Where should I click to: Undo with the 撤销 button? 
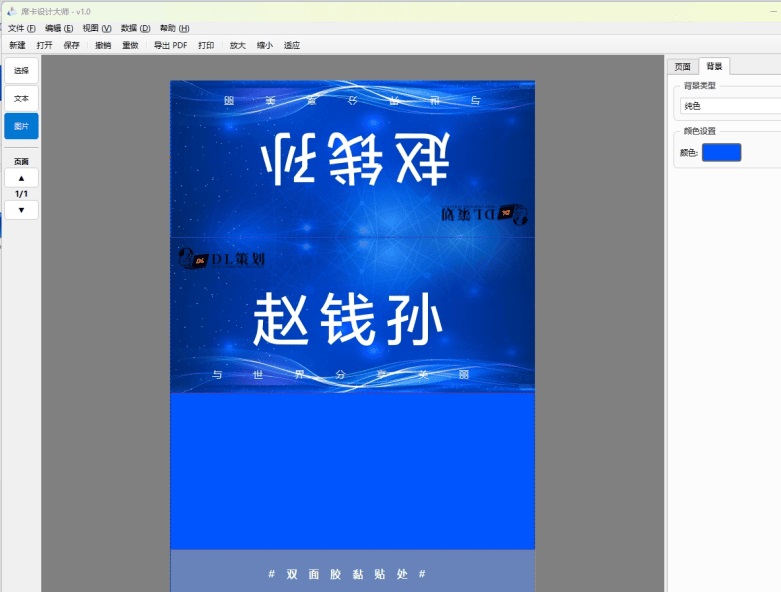point(103,45)
